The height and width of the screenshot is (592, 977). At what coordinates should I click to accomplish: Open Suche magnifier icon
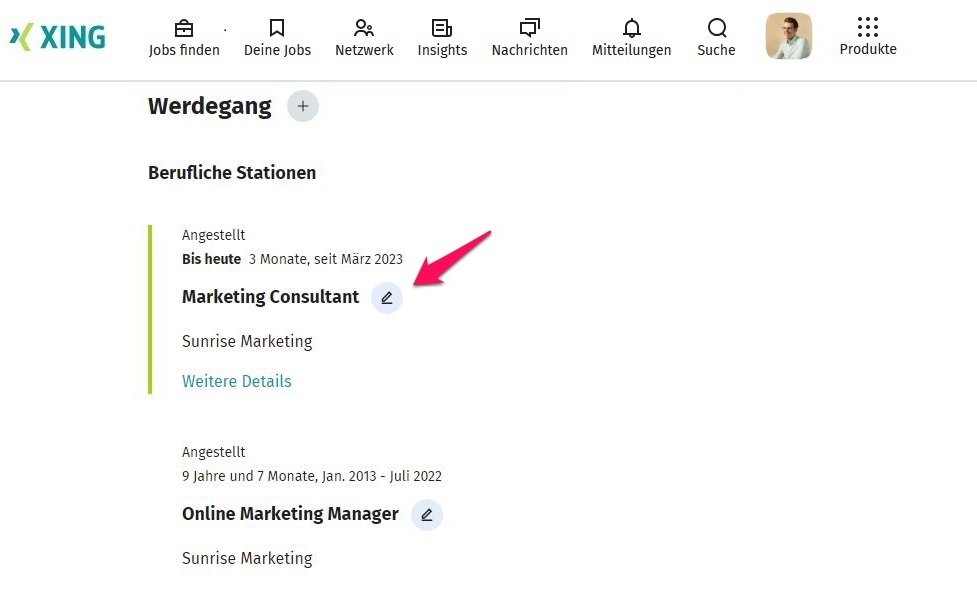716,28
